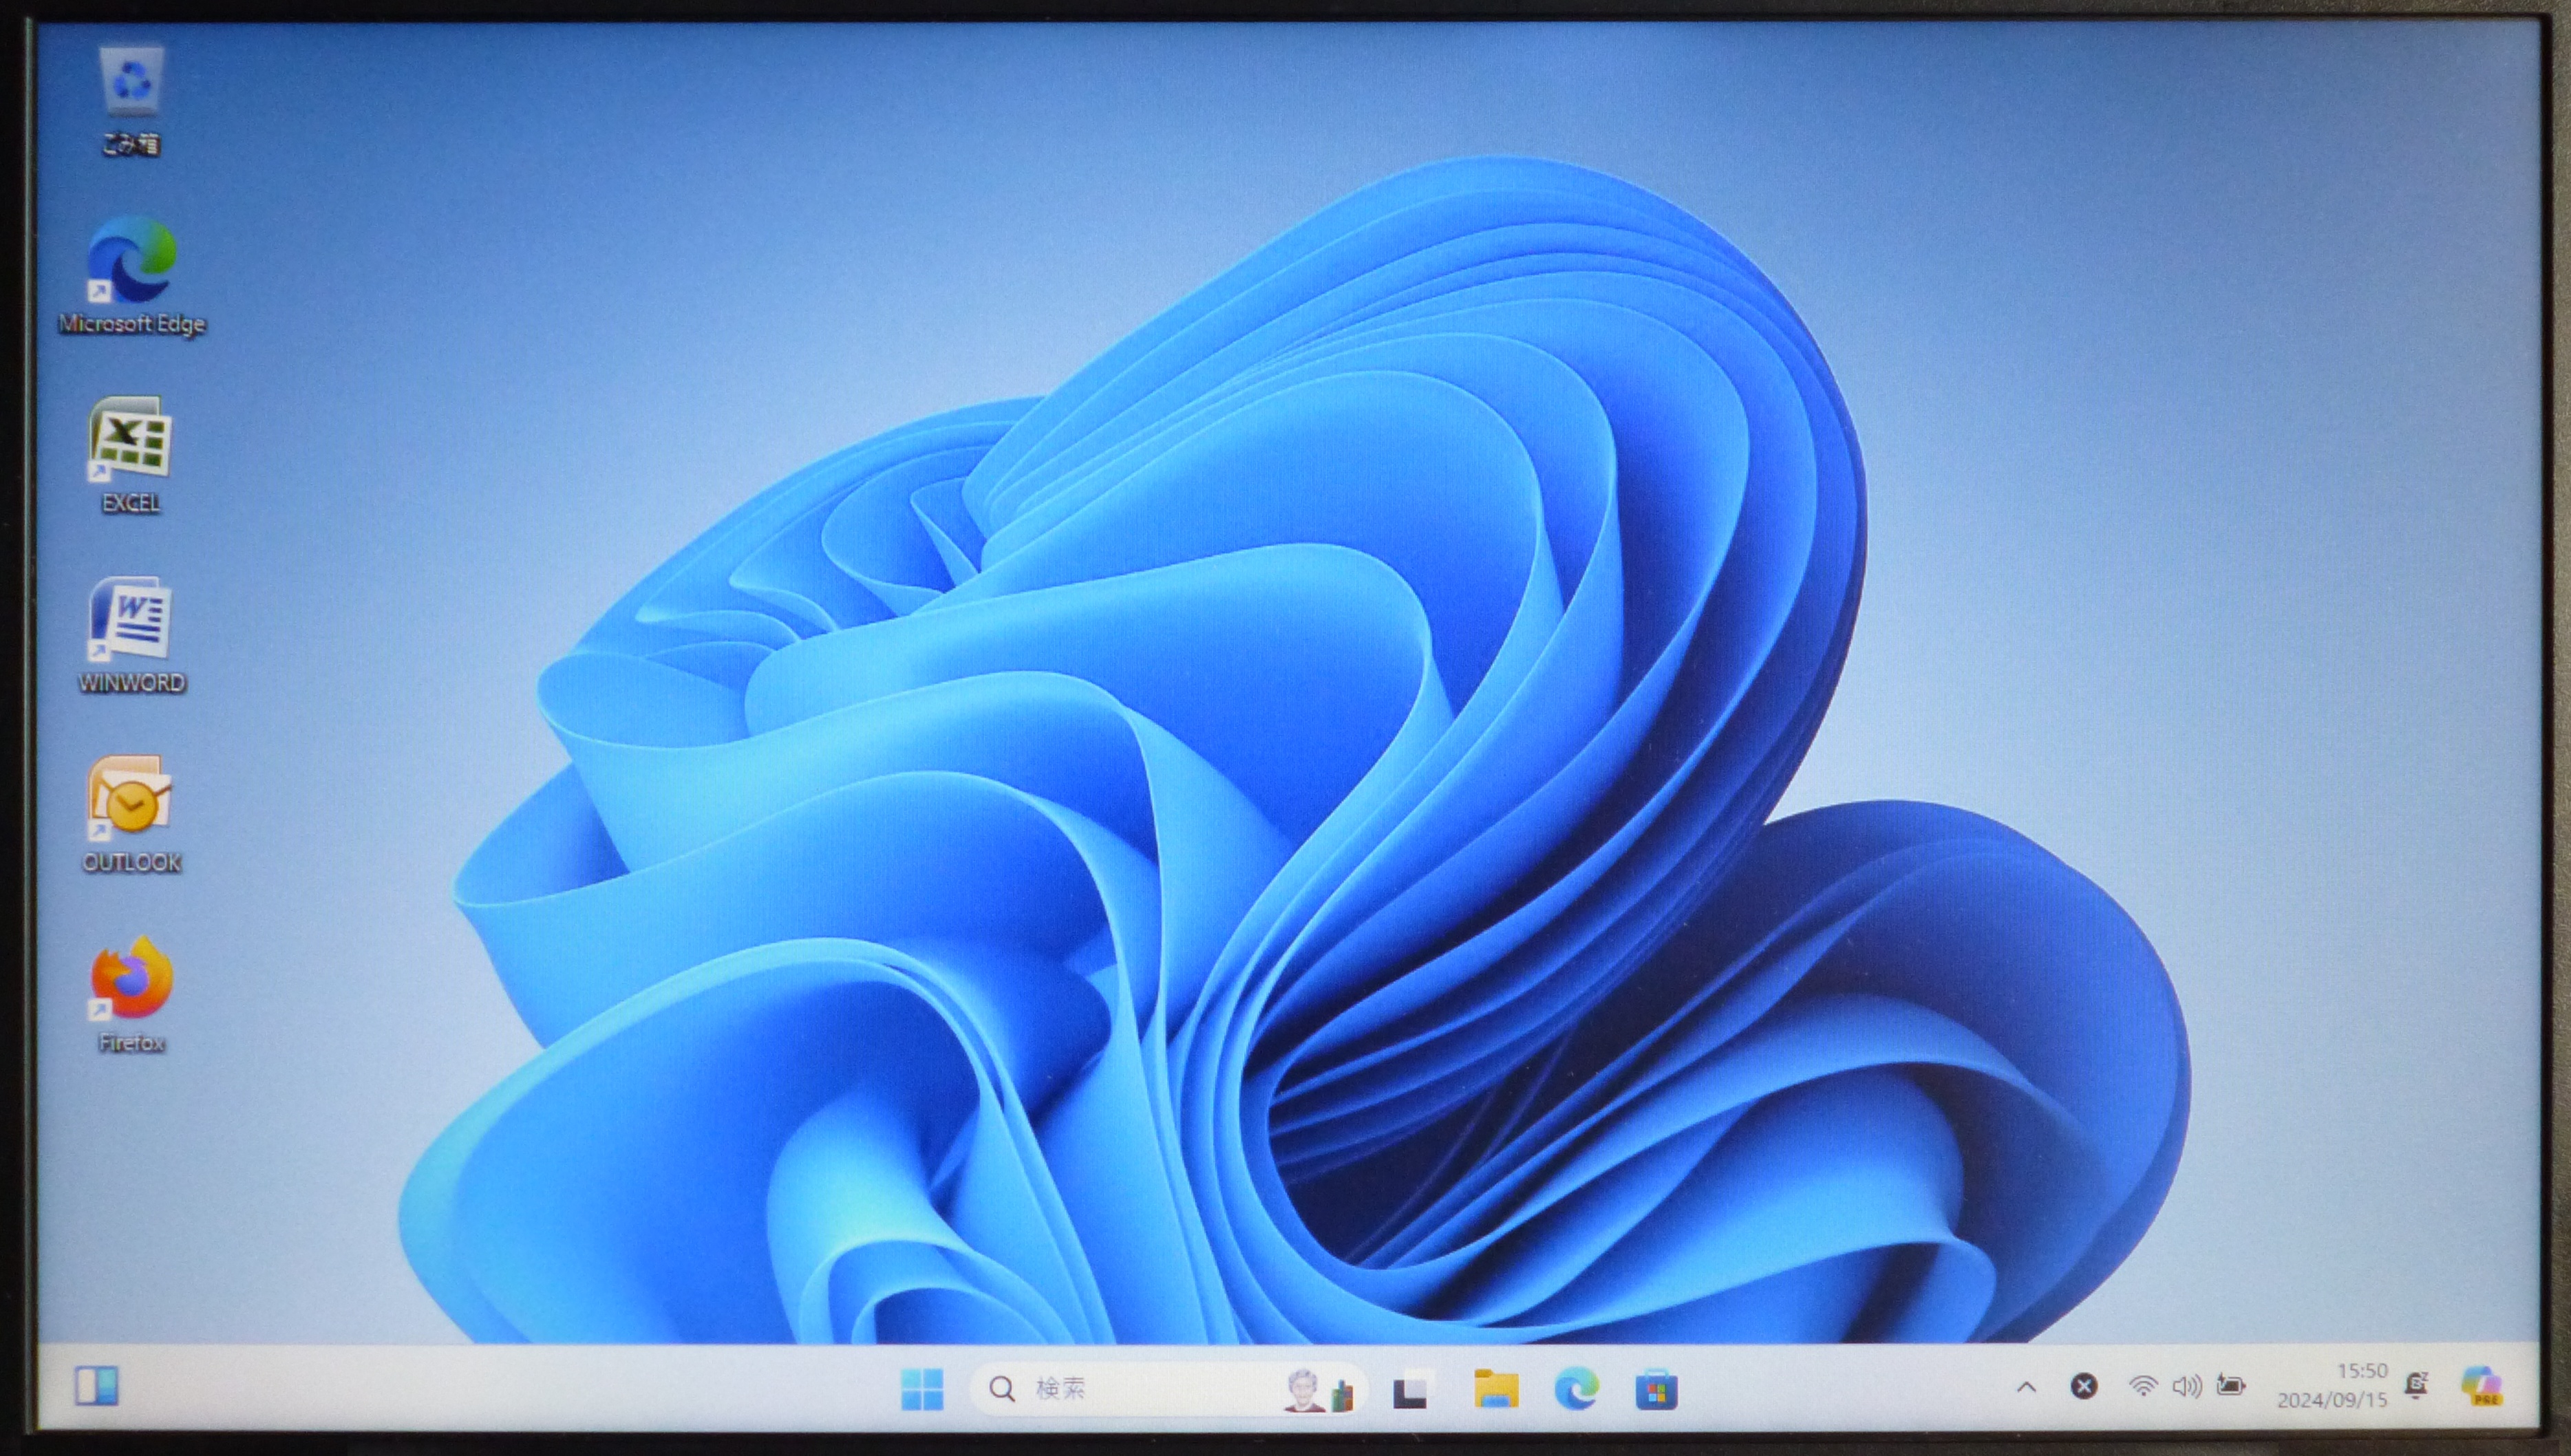This screenshot has height=1456, width=2571.
Task: Open the Windows Start menu
Action: click(921, 1389)
